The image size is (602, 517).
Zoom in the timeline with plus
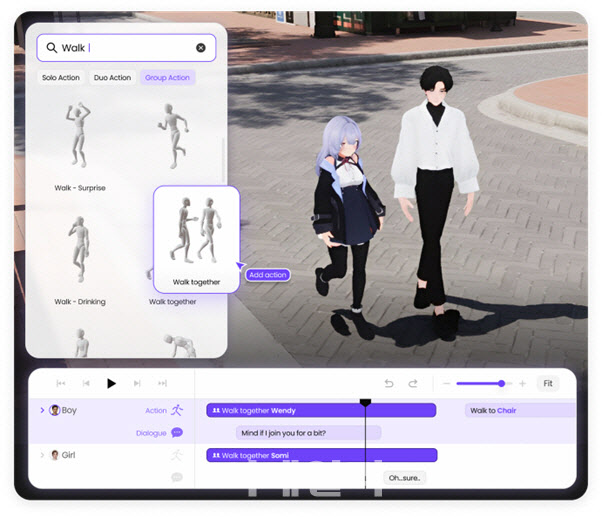(522, 383)
